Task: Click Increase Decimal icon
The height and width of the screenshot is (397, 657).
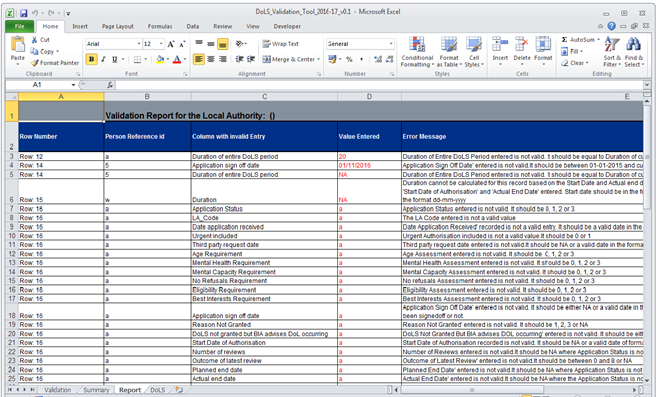Action: coord(378,60)
